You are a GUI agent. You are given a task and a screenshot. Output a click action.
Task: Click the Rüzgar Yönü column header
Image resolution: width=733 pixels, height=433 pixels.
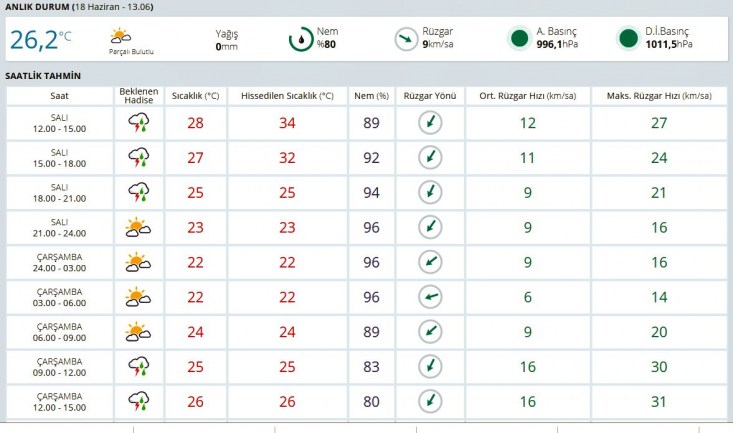click(x=430, y=96)
